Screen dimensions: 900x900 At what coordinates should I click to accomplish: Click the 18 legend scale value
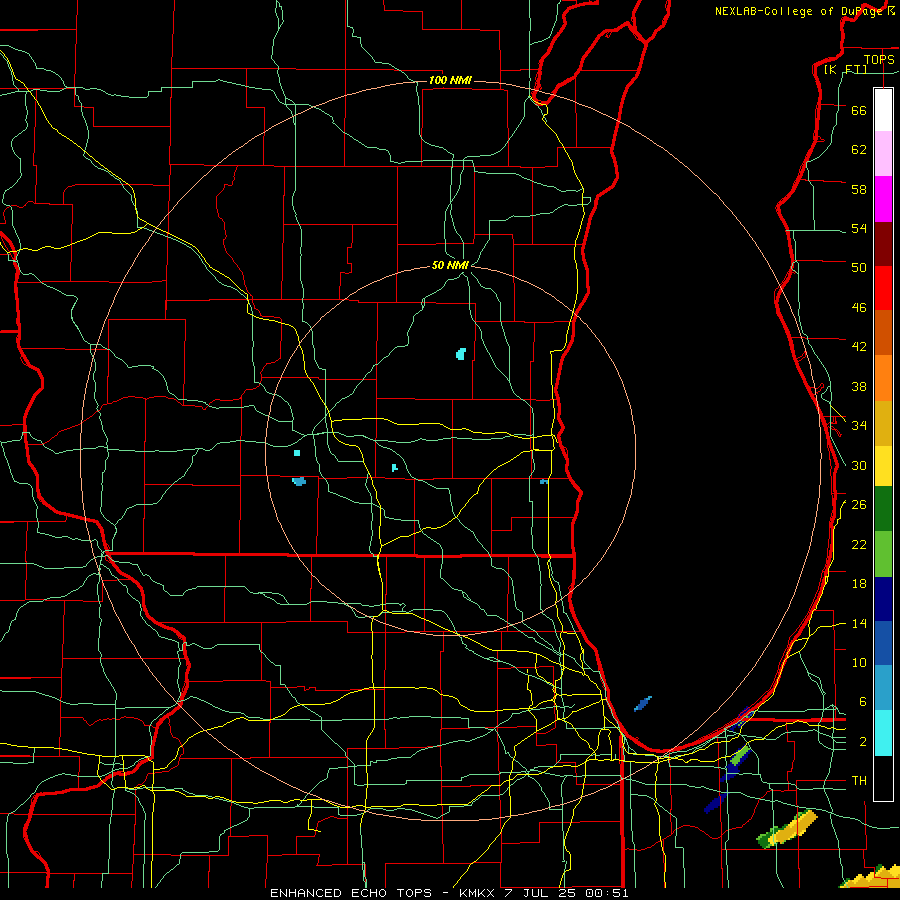(x=859, y=584)
